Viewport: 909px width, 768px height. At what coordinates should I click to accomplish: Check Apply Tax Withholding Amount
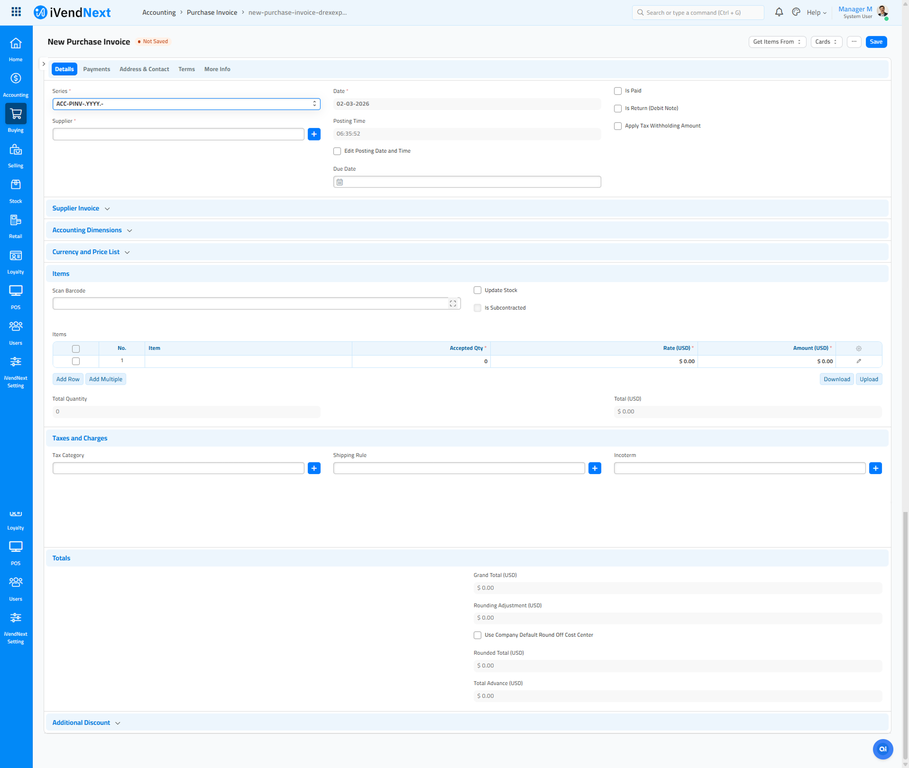point(618,126)
